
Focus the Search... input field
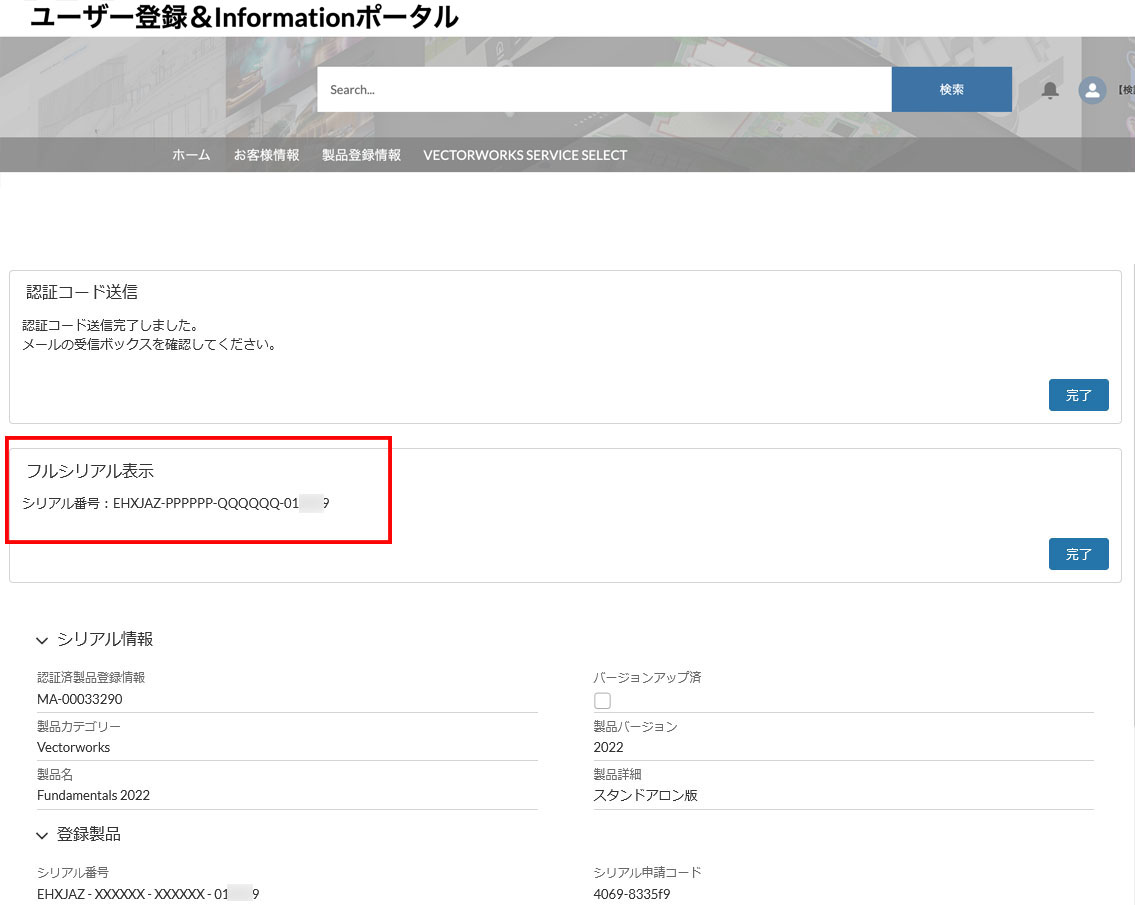[x=604, y=90]
